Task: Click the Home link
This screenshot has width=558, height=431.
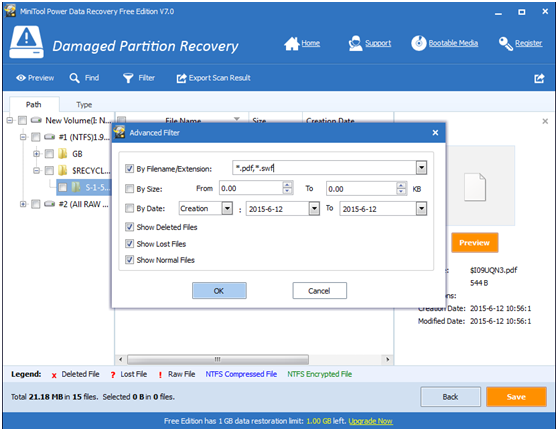Action: pos(311,43)
